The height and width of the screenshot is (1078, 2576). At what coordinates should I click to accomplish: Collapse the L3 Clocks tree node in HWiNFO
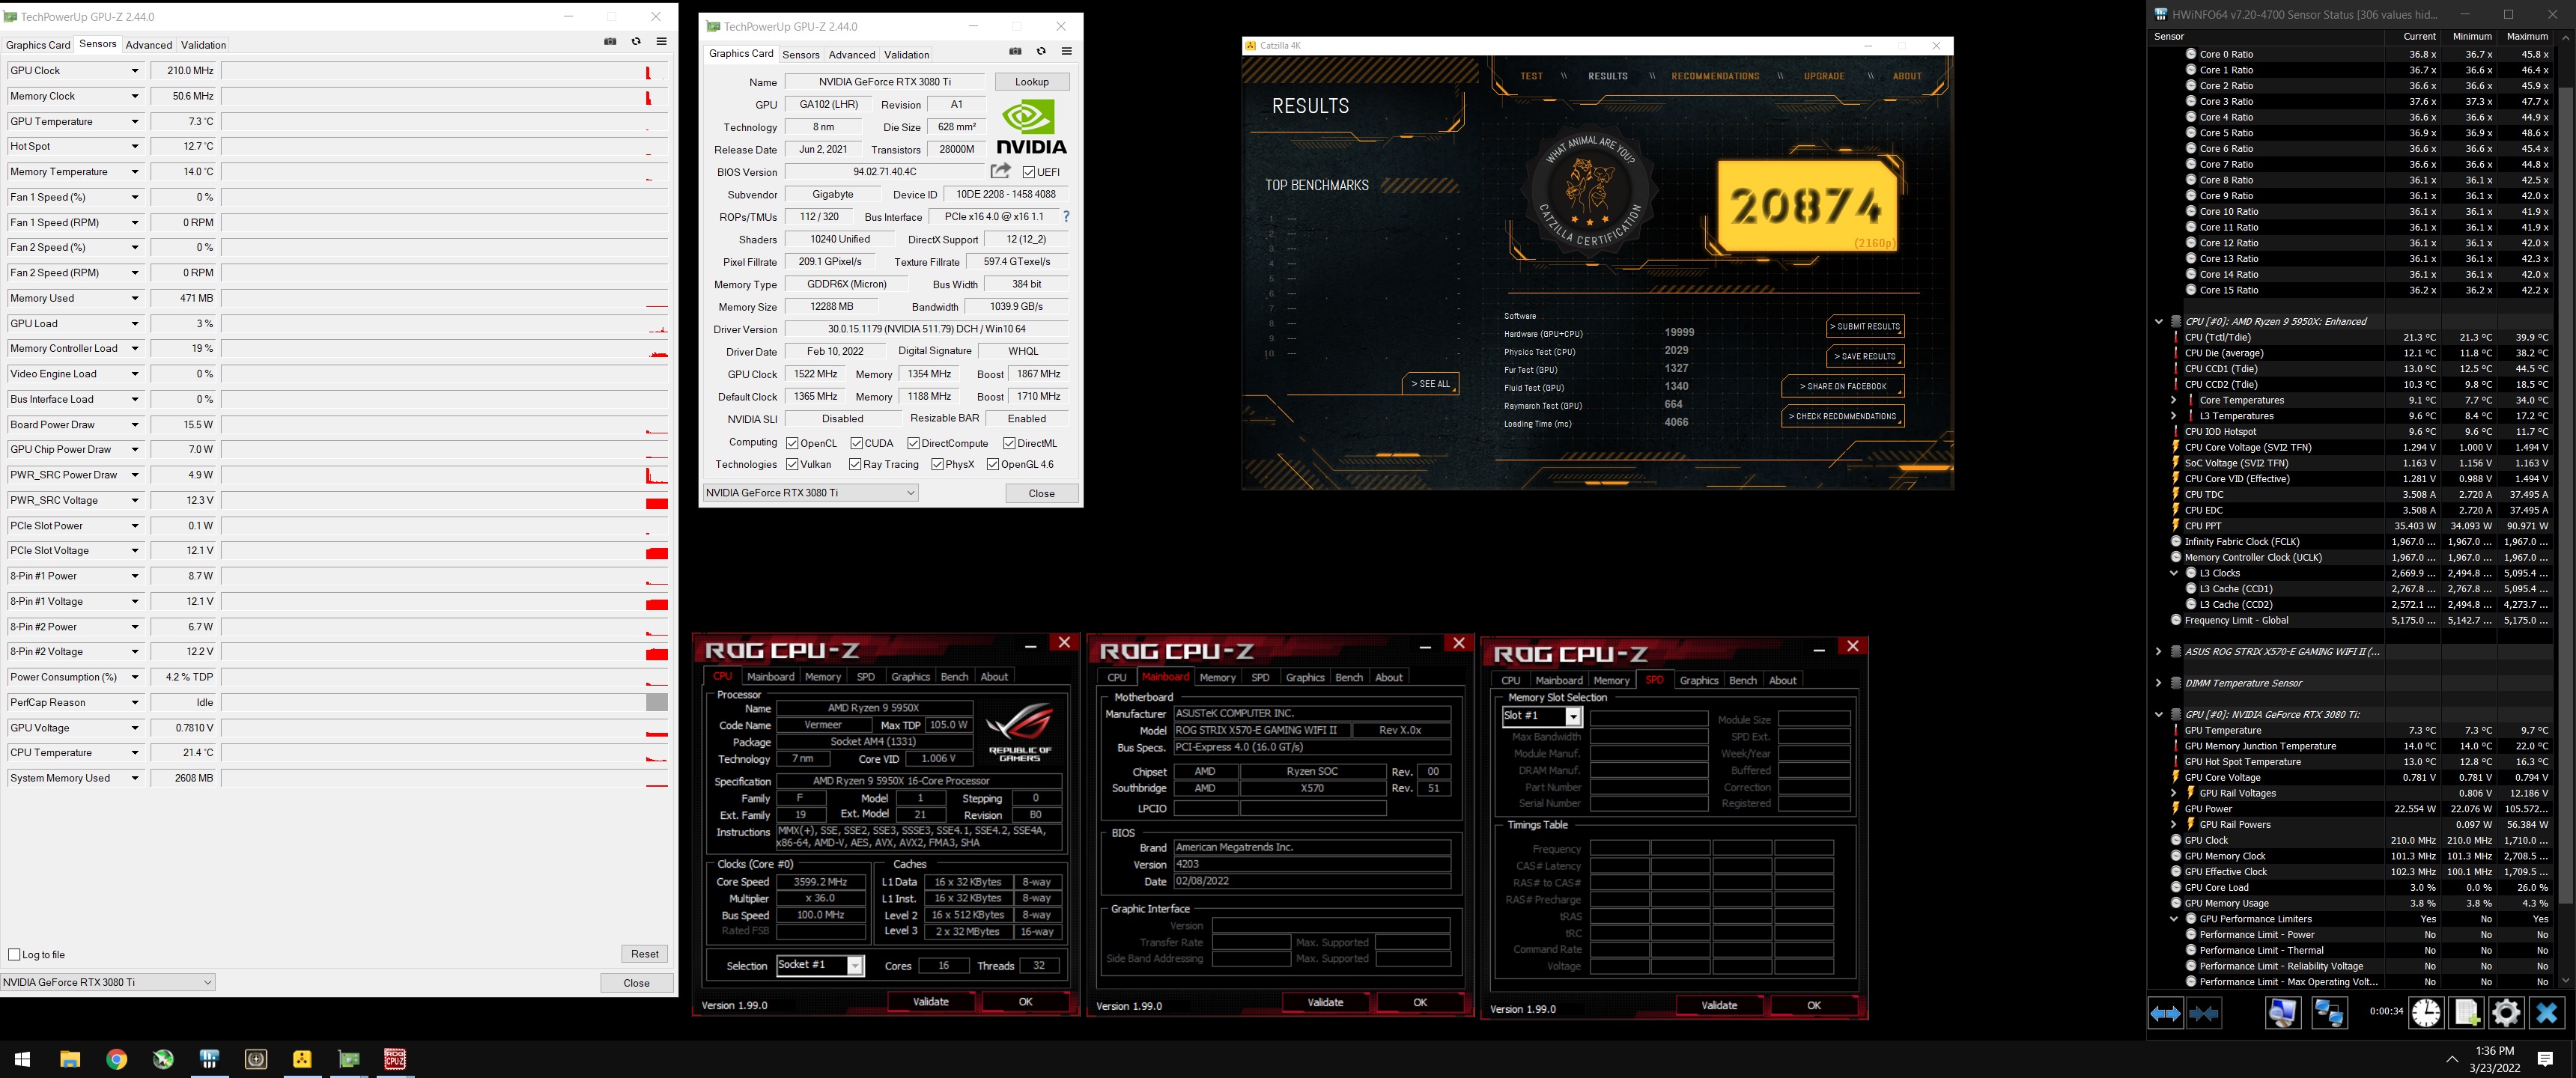tap(2173, 573)
